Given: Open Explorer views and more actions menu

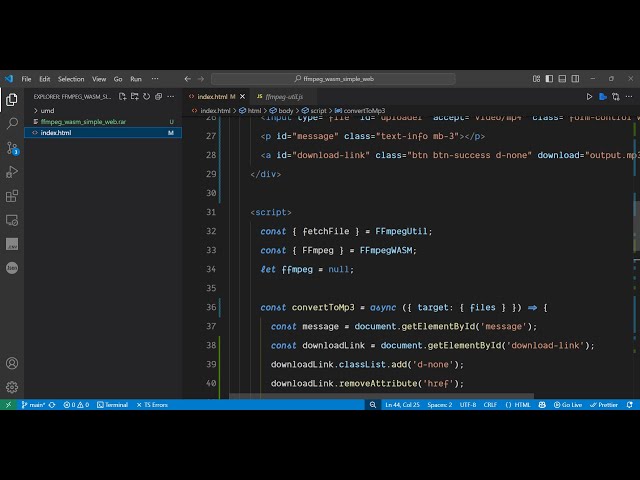Looking at the screenshot, I should click(x=171, y=97).
